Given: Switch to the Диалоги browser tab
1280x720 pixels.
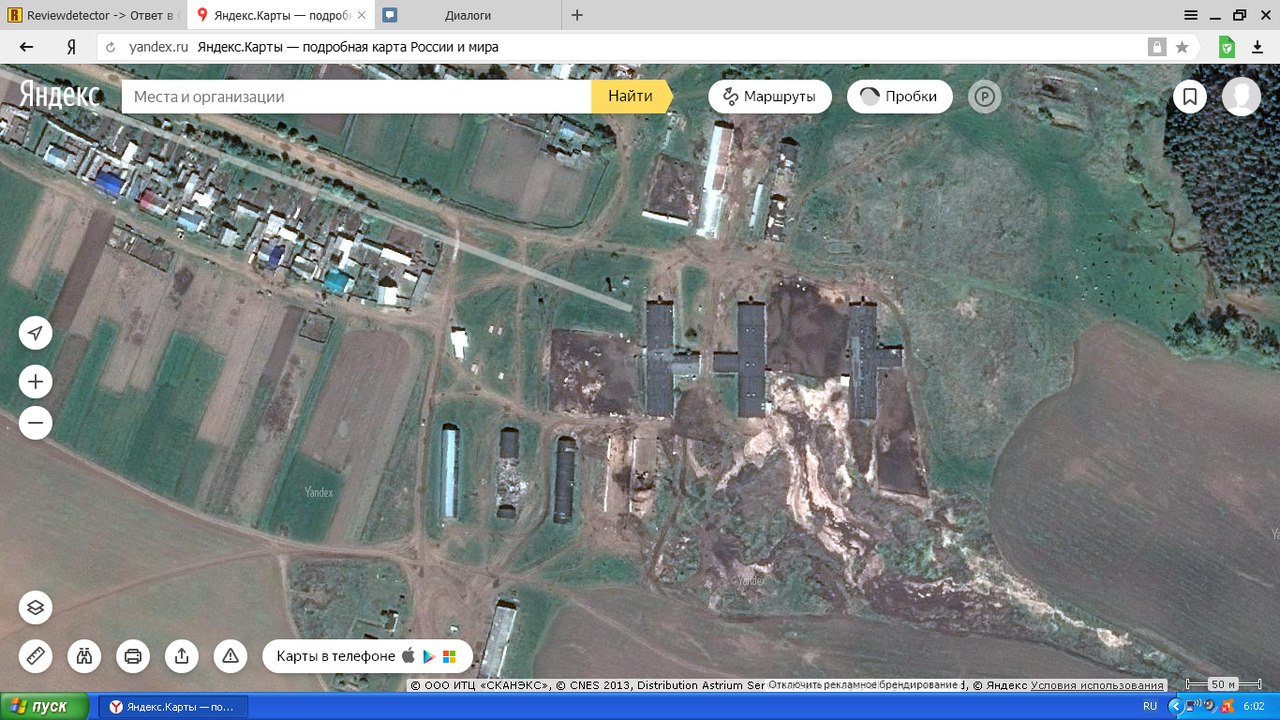Looking at the screenshot, I should pos(466,15).
